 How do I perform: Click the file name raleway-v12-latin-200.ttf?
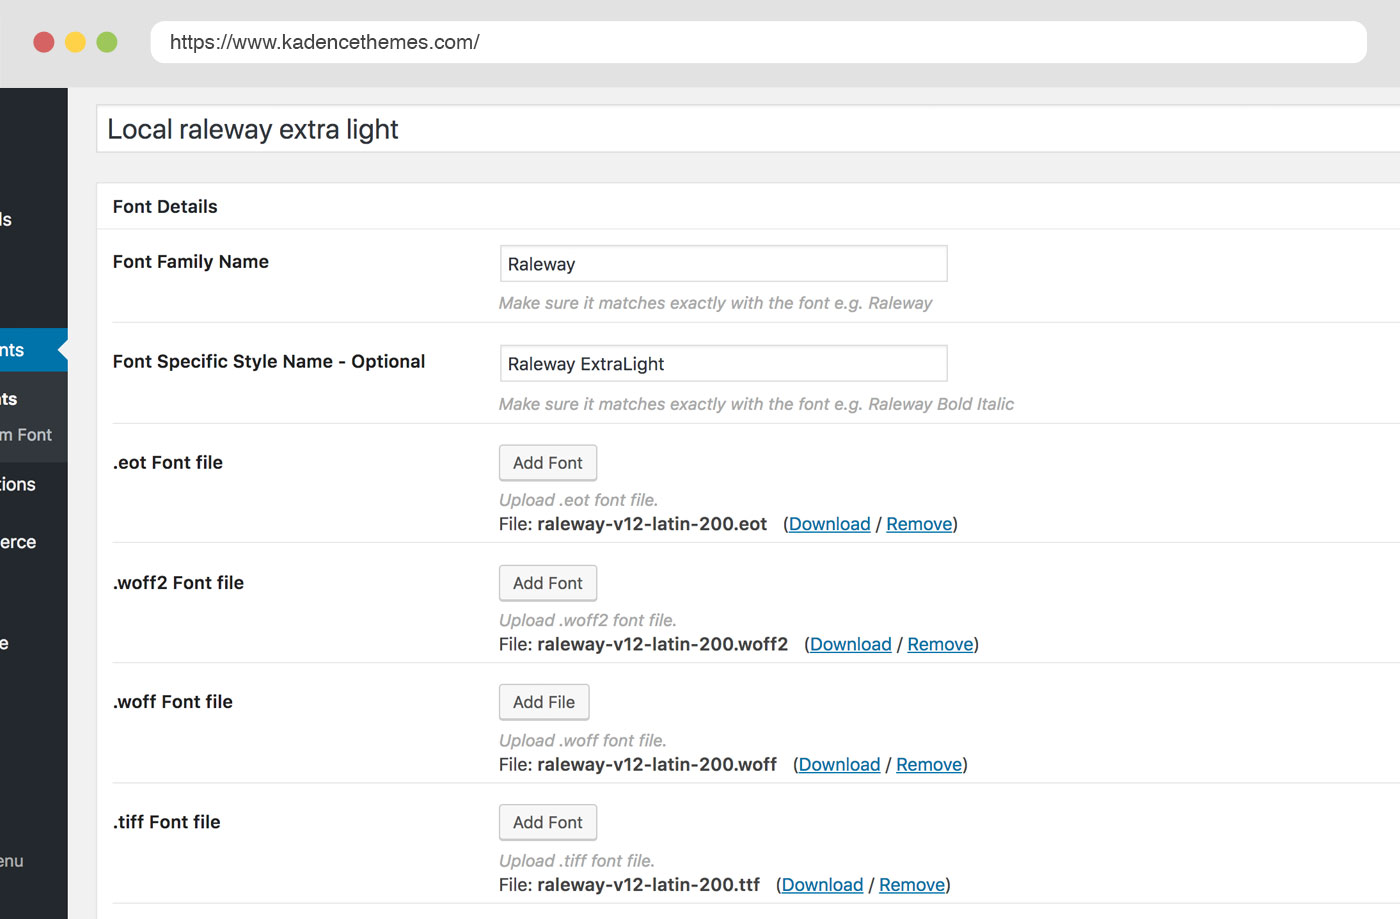coord(649,885)
